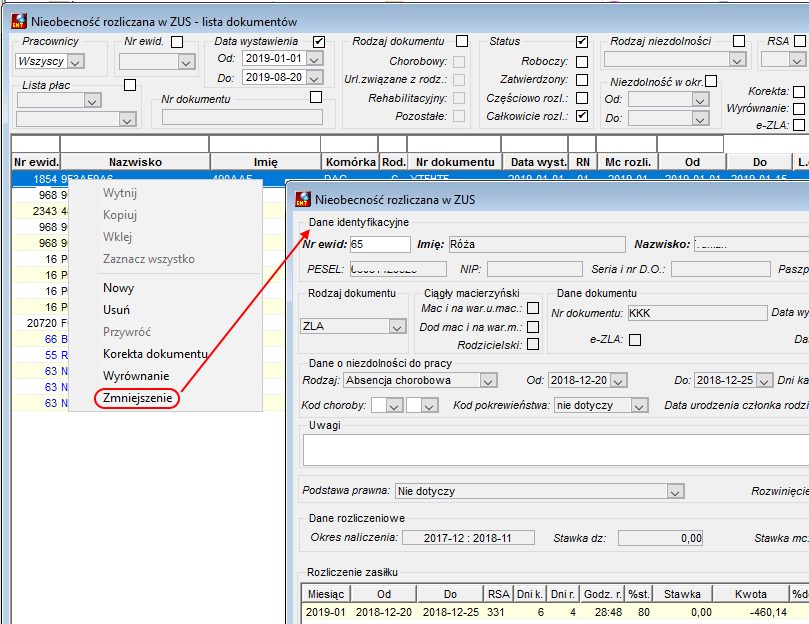
Task: Tick the Zatwierdzony status checkbox
Action: click(x=582, y=80)
